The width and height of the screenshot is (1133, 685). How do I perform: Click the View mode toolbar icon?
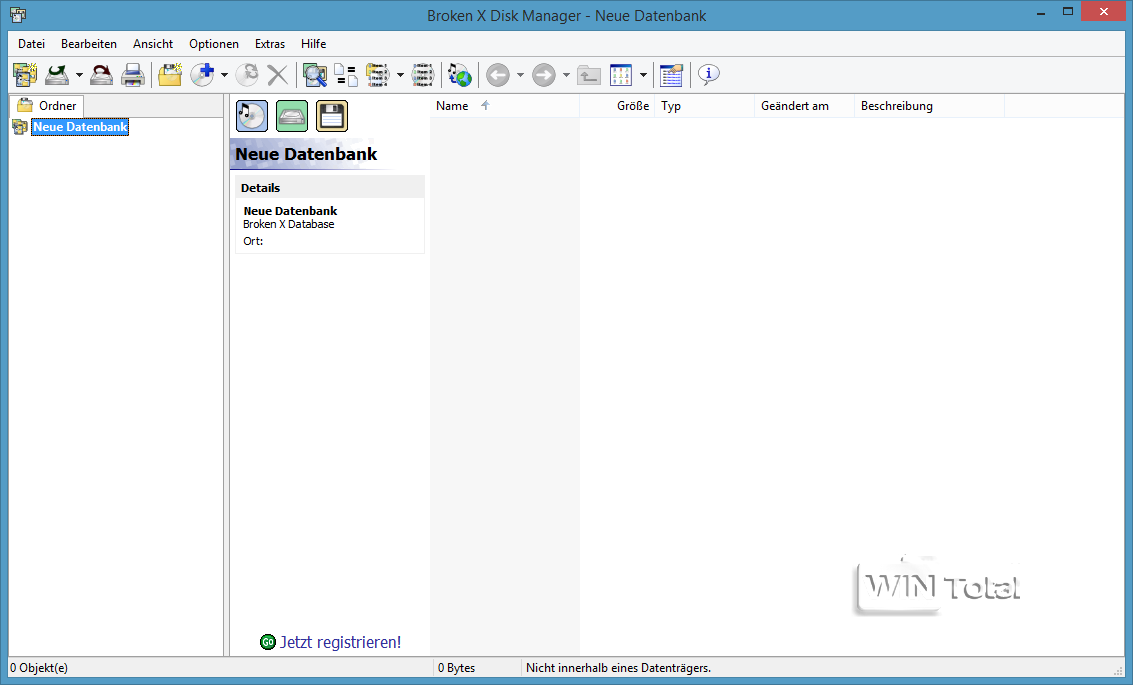[621, 74]
